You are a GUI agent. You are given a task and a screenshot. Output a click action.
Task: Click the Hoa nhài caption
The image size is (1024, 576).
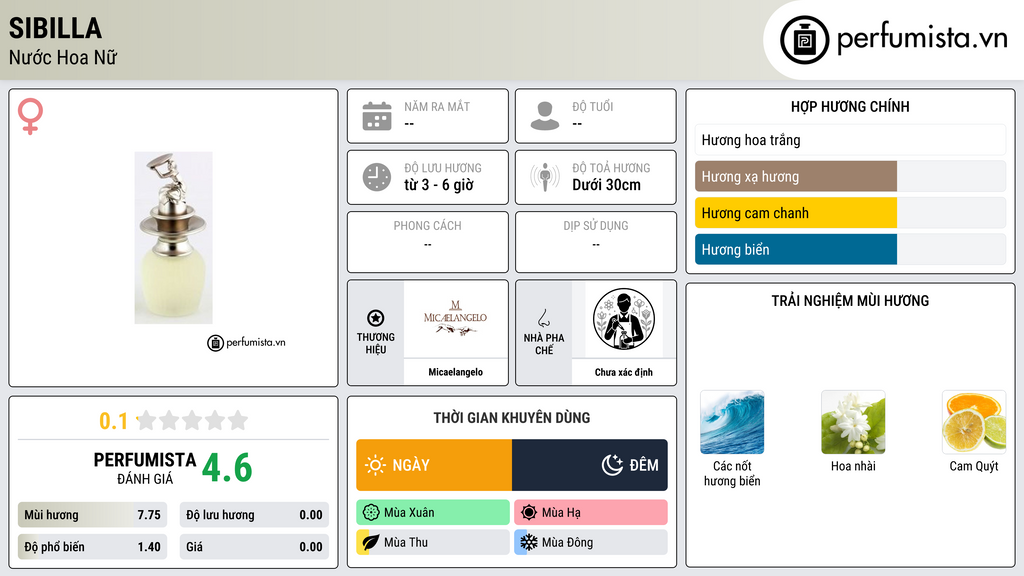coord(853,466)
